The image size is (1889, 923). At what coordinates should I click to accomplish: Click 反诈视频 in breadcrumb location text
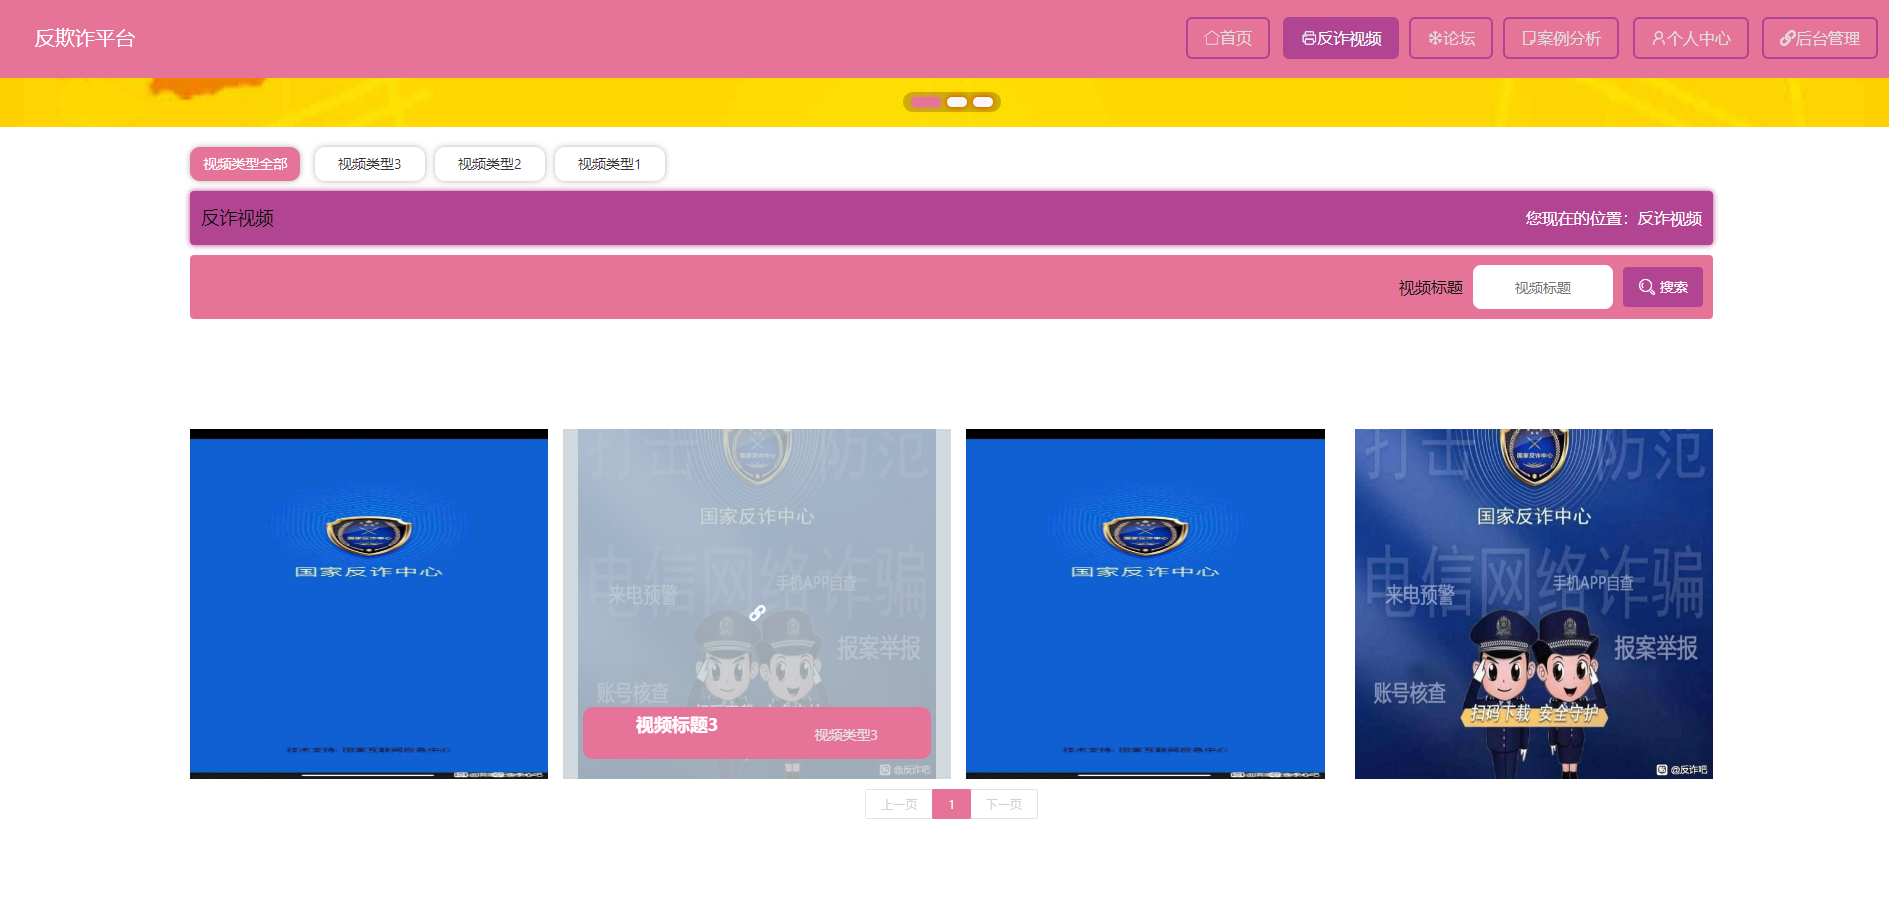(x=1670, y=218)
